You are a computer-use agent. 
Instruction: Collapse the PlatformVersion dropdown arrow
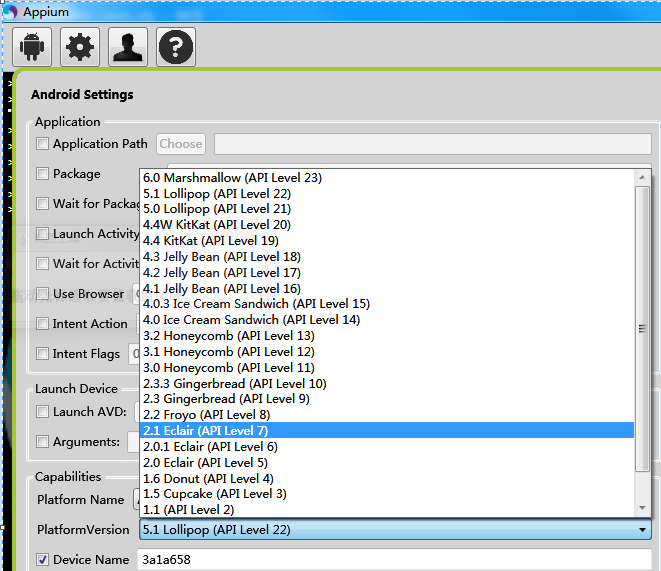click(x=642, y=530)
